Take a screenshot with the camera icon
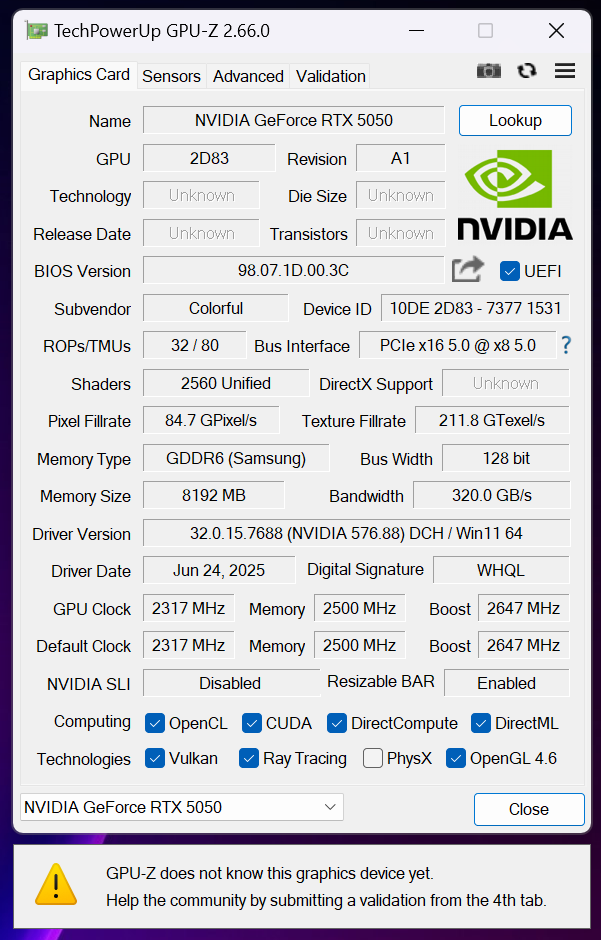The image size is (601, 940). [x=488, y=71]
